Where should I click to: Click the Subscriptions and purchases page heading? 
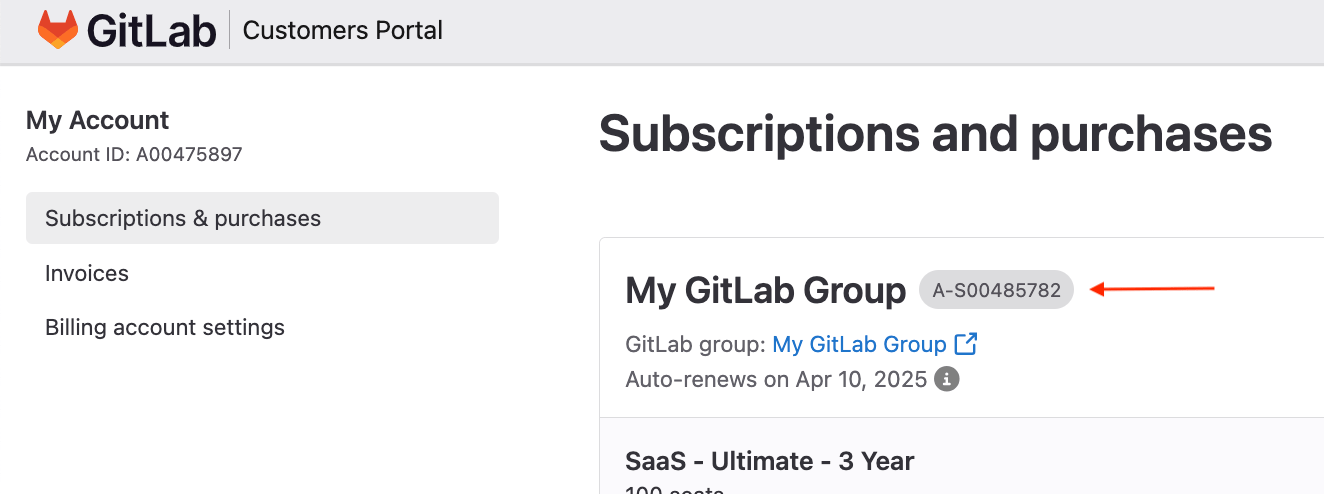point(935,133)
